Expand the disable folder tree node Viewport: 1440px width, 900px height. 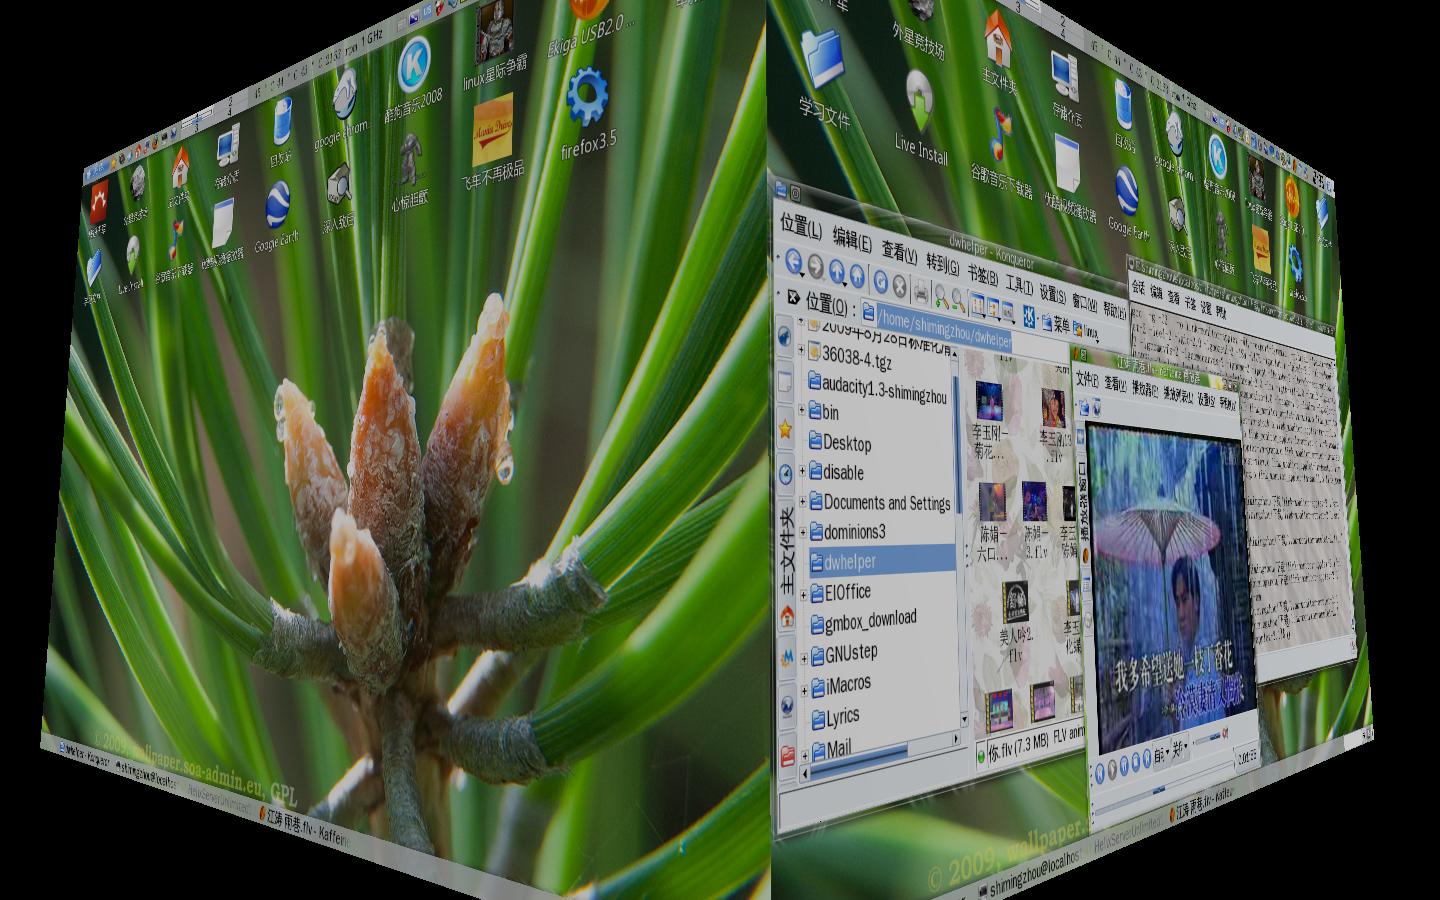click(x=802, y=469)
